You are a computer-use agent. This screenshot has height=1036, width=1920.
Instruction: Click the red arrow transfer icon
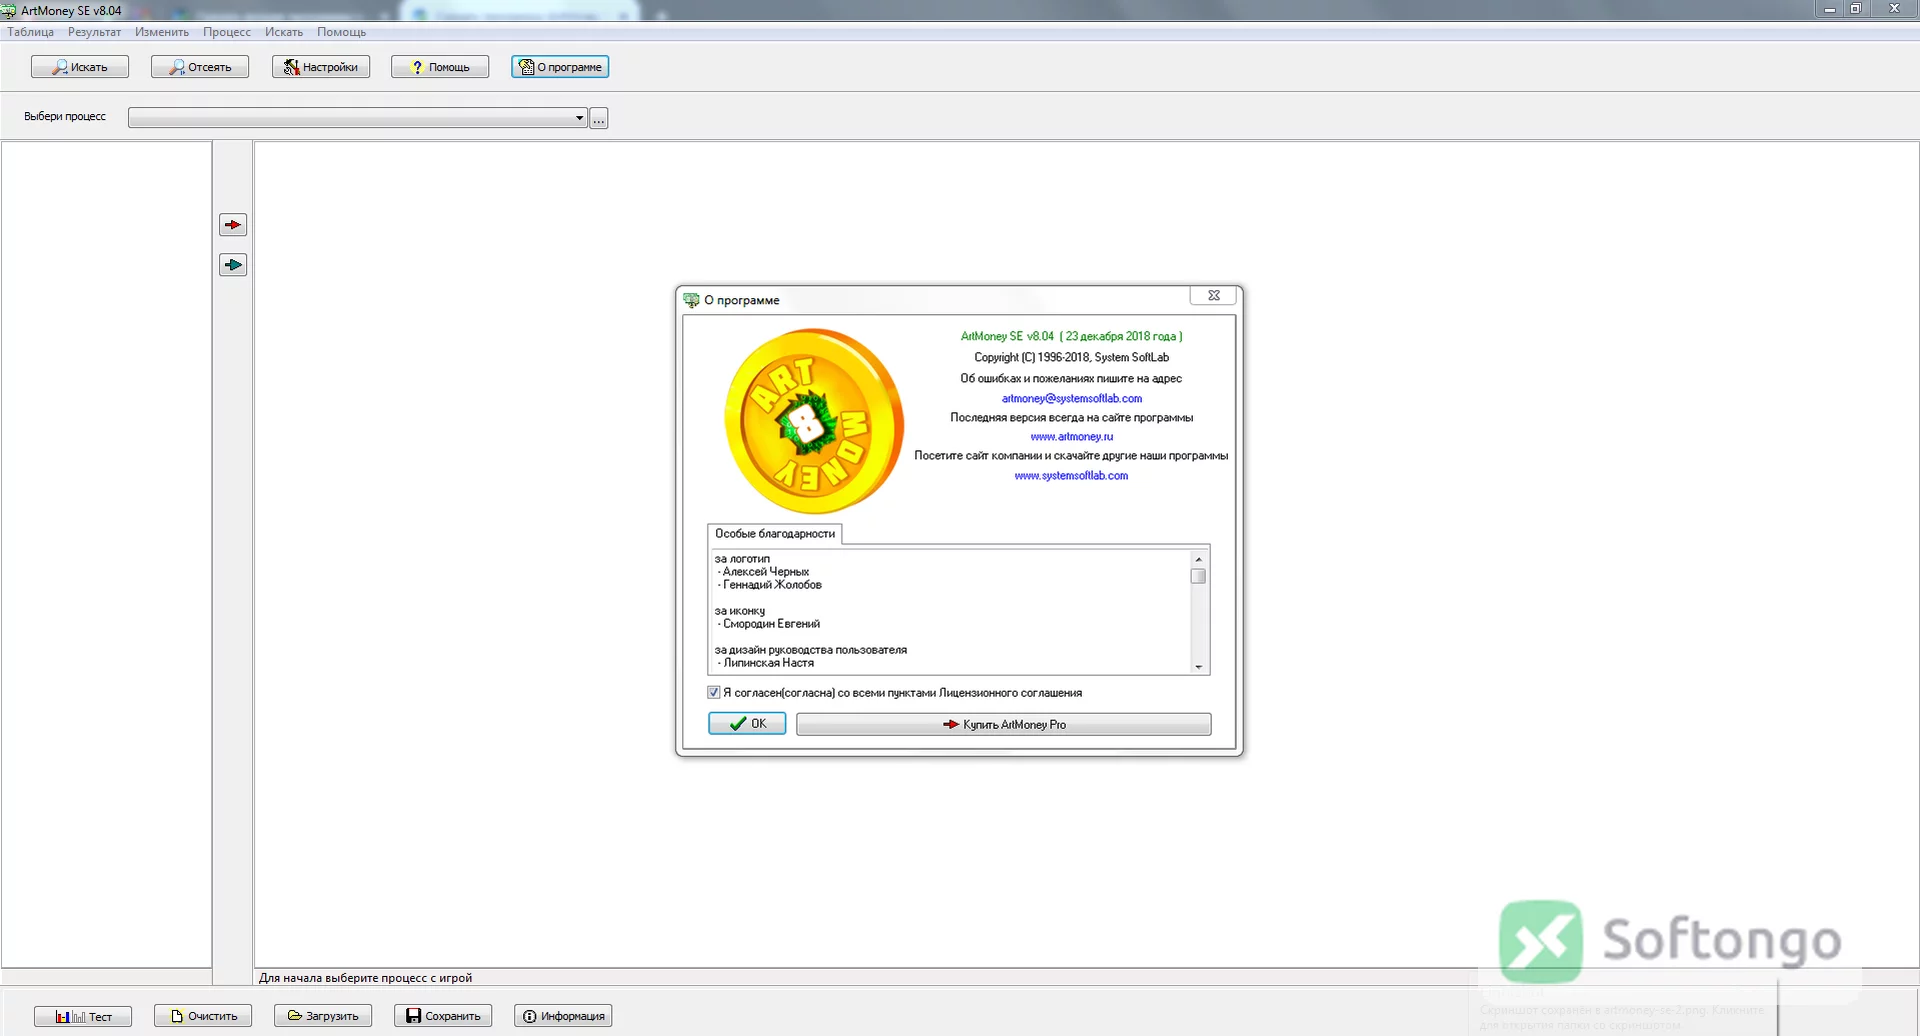pyautogui.click(x=233, y=225)
